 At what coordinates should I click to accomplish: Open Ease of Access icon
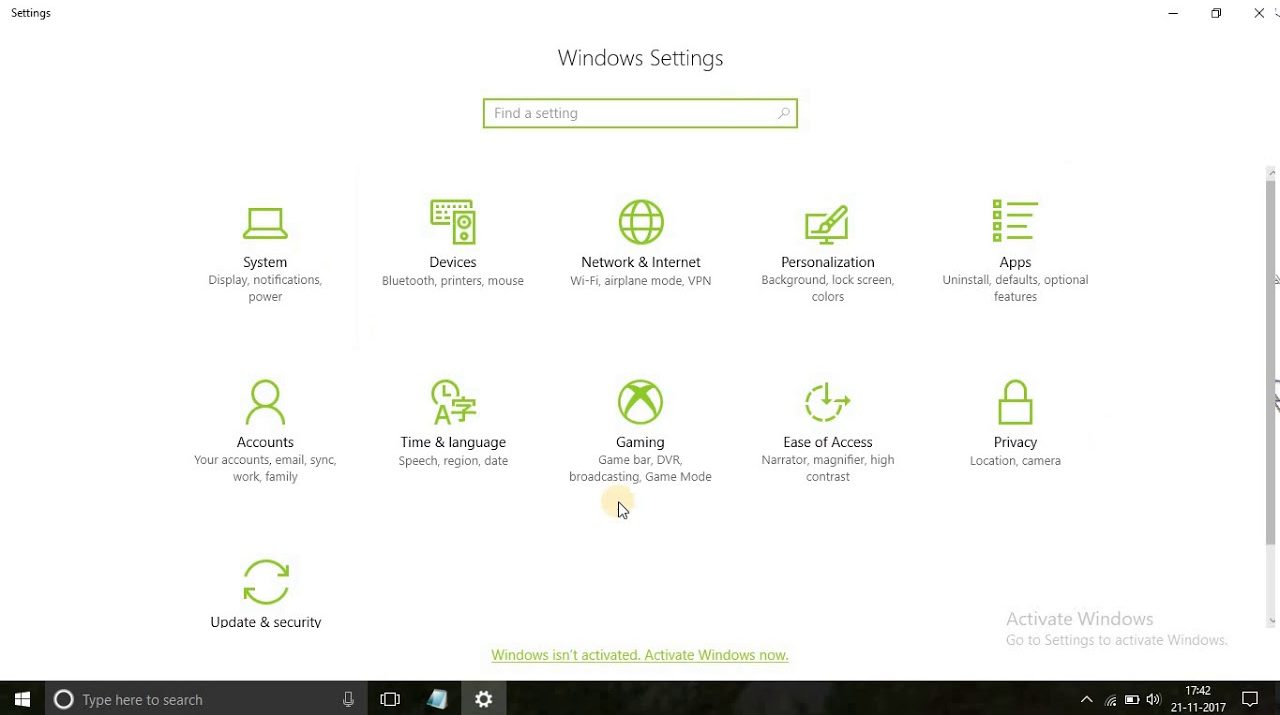click(827, 402)
